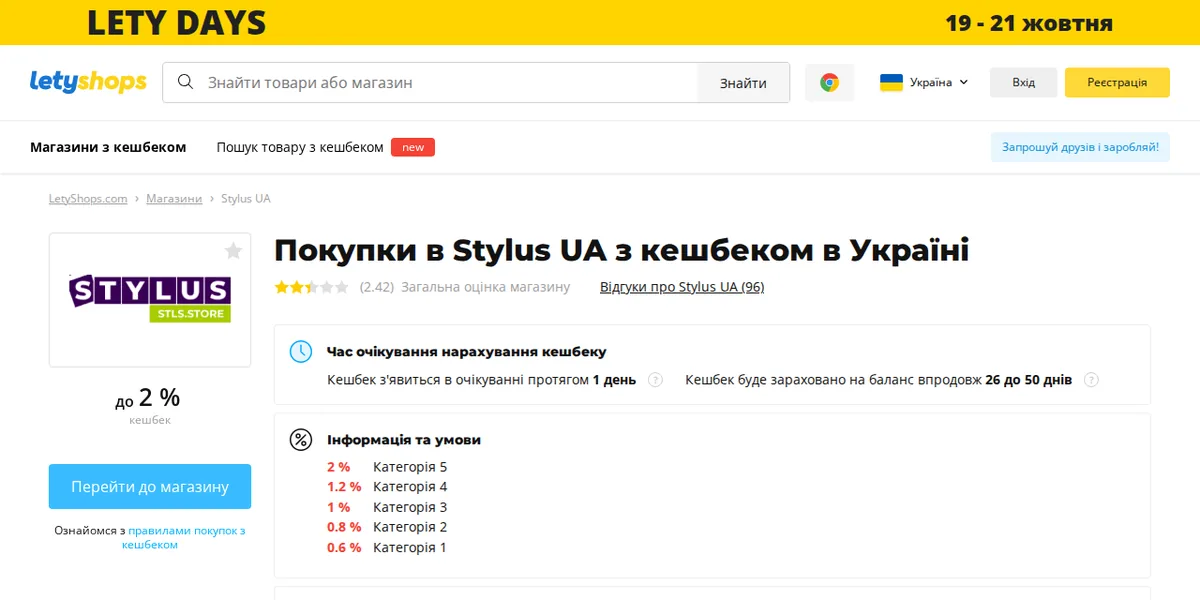Click the LETY DAYS banner title
The width and height of the screenshot is (1200, 600).
(176, 22)
